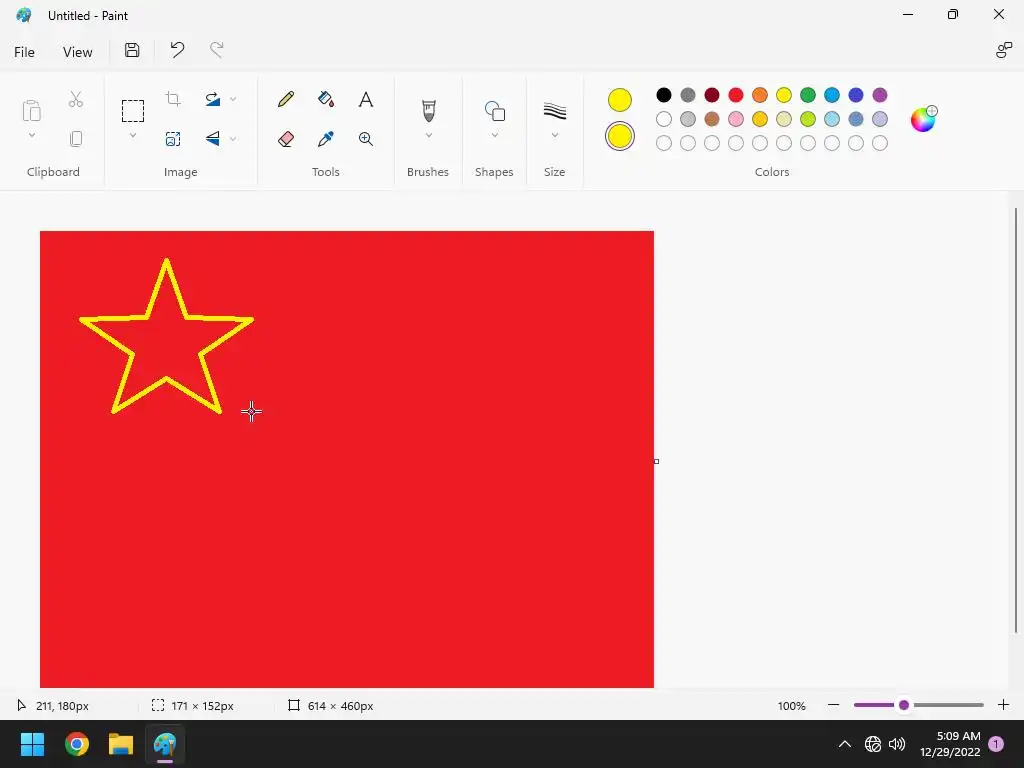The width and height of the screenshot is (1024, 768).
Task: Pick the indigo color swatch
Action: [x=856, y=95]
